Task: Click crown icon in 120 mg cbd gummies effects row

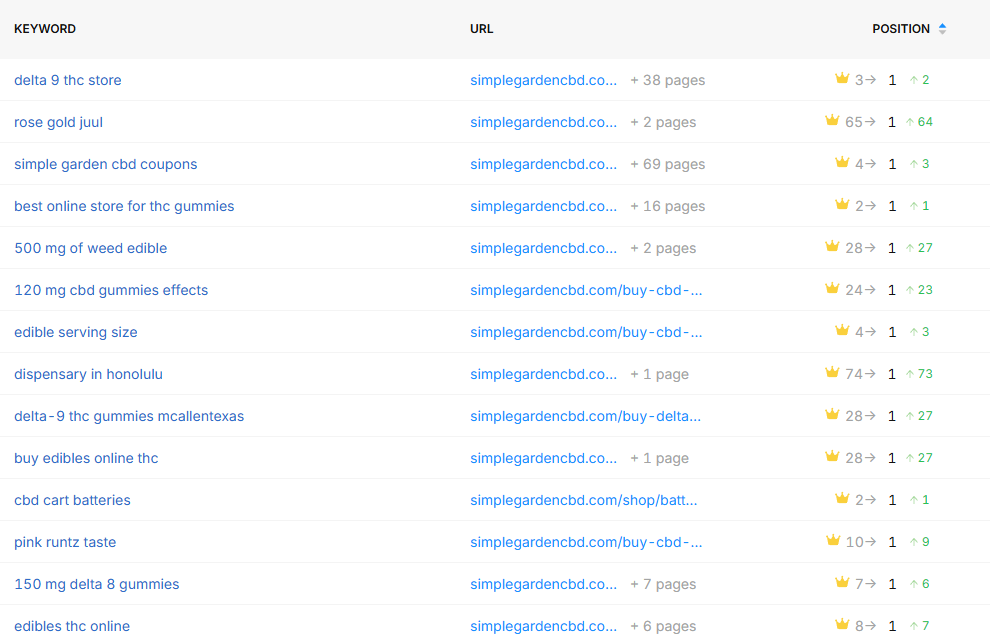Action: coord(832,289)
